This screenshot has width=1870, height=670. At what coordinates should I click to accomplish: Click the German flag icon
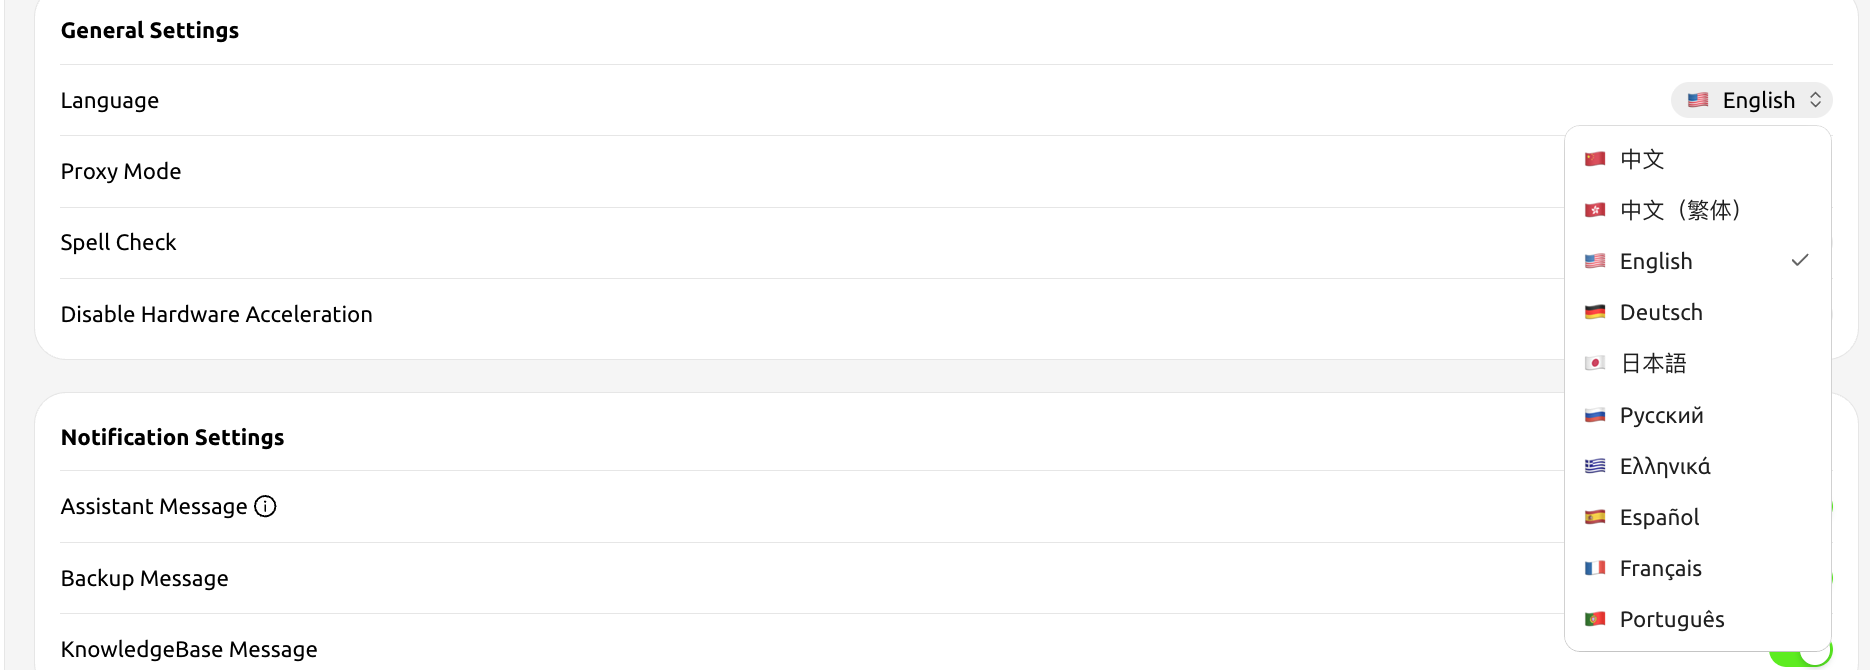(x=1595, y=312)
